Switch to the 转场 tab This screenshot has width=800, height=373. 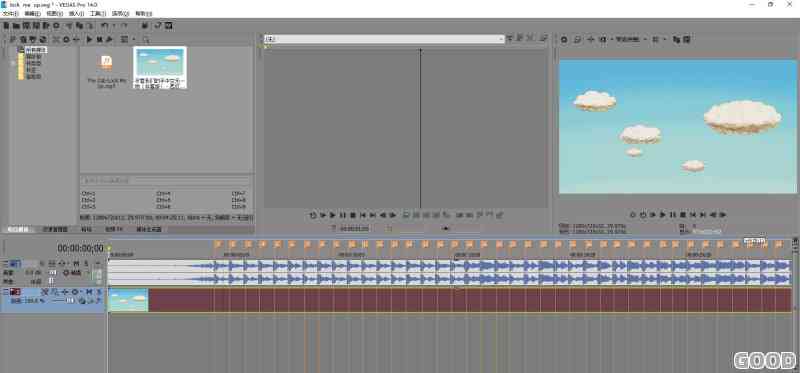point(86,230)
